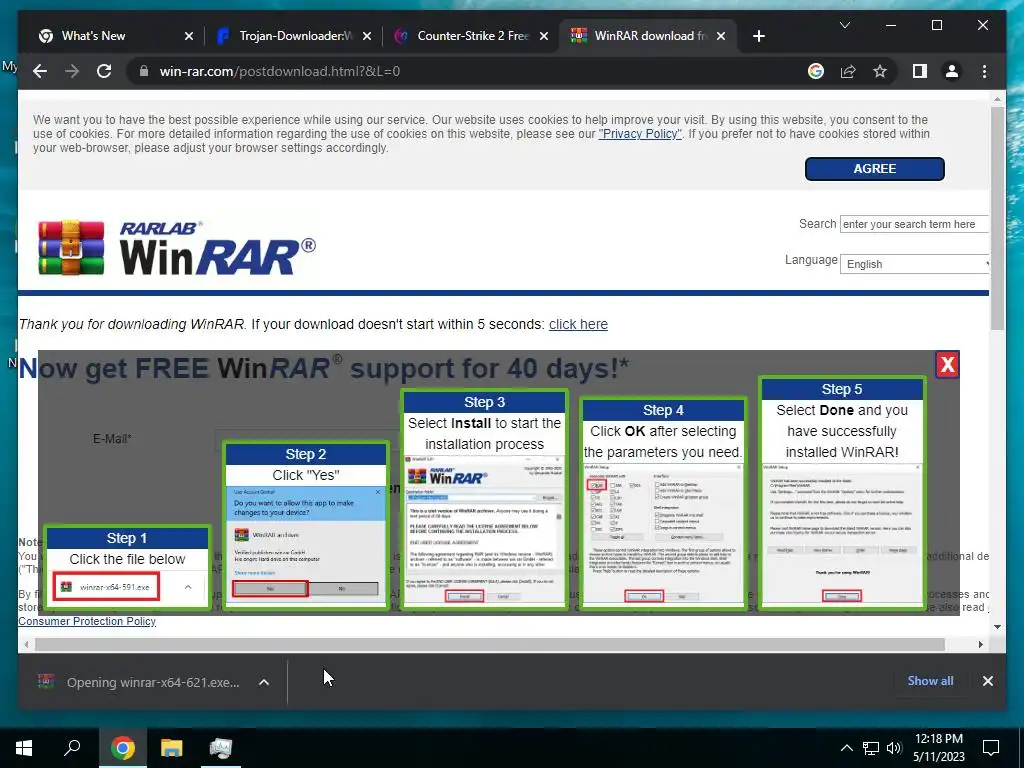Close the What's New tab
The height and width of the screenshot is (768, 1024).
189,36
